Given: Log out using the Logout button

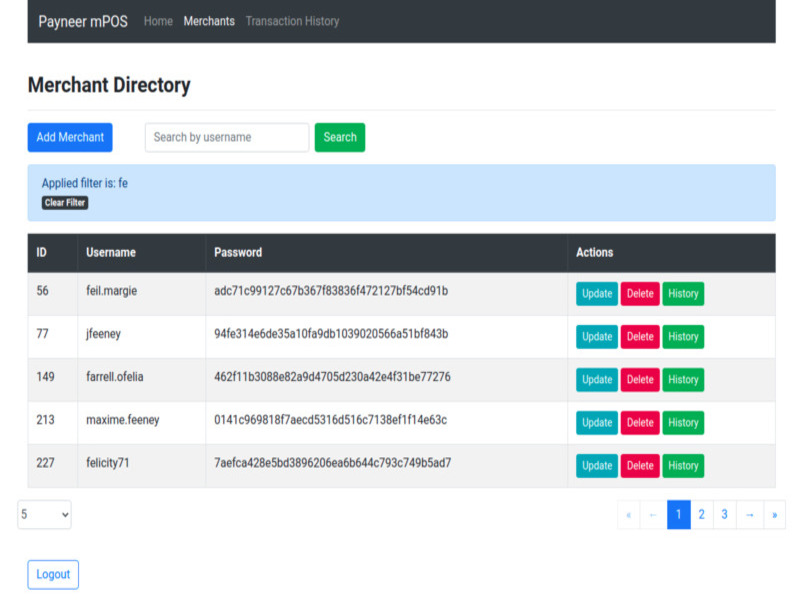Looking at the screenshot, I should pyautogui.click(x=53, y=574).
